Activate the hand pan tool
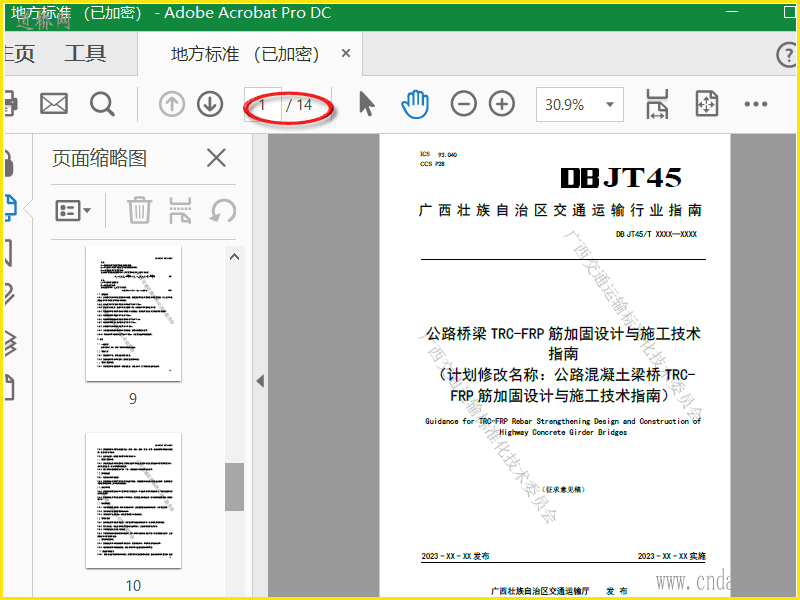Screen dimensions: 800x600 pos(415,104)
